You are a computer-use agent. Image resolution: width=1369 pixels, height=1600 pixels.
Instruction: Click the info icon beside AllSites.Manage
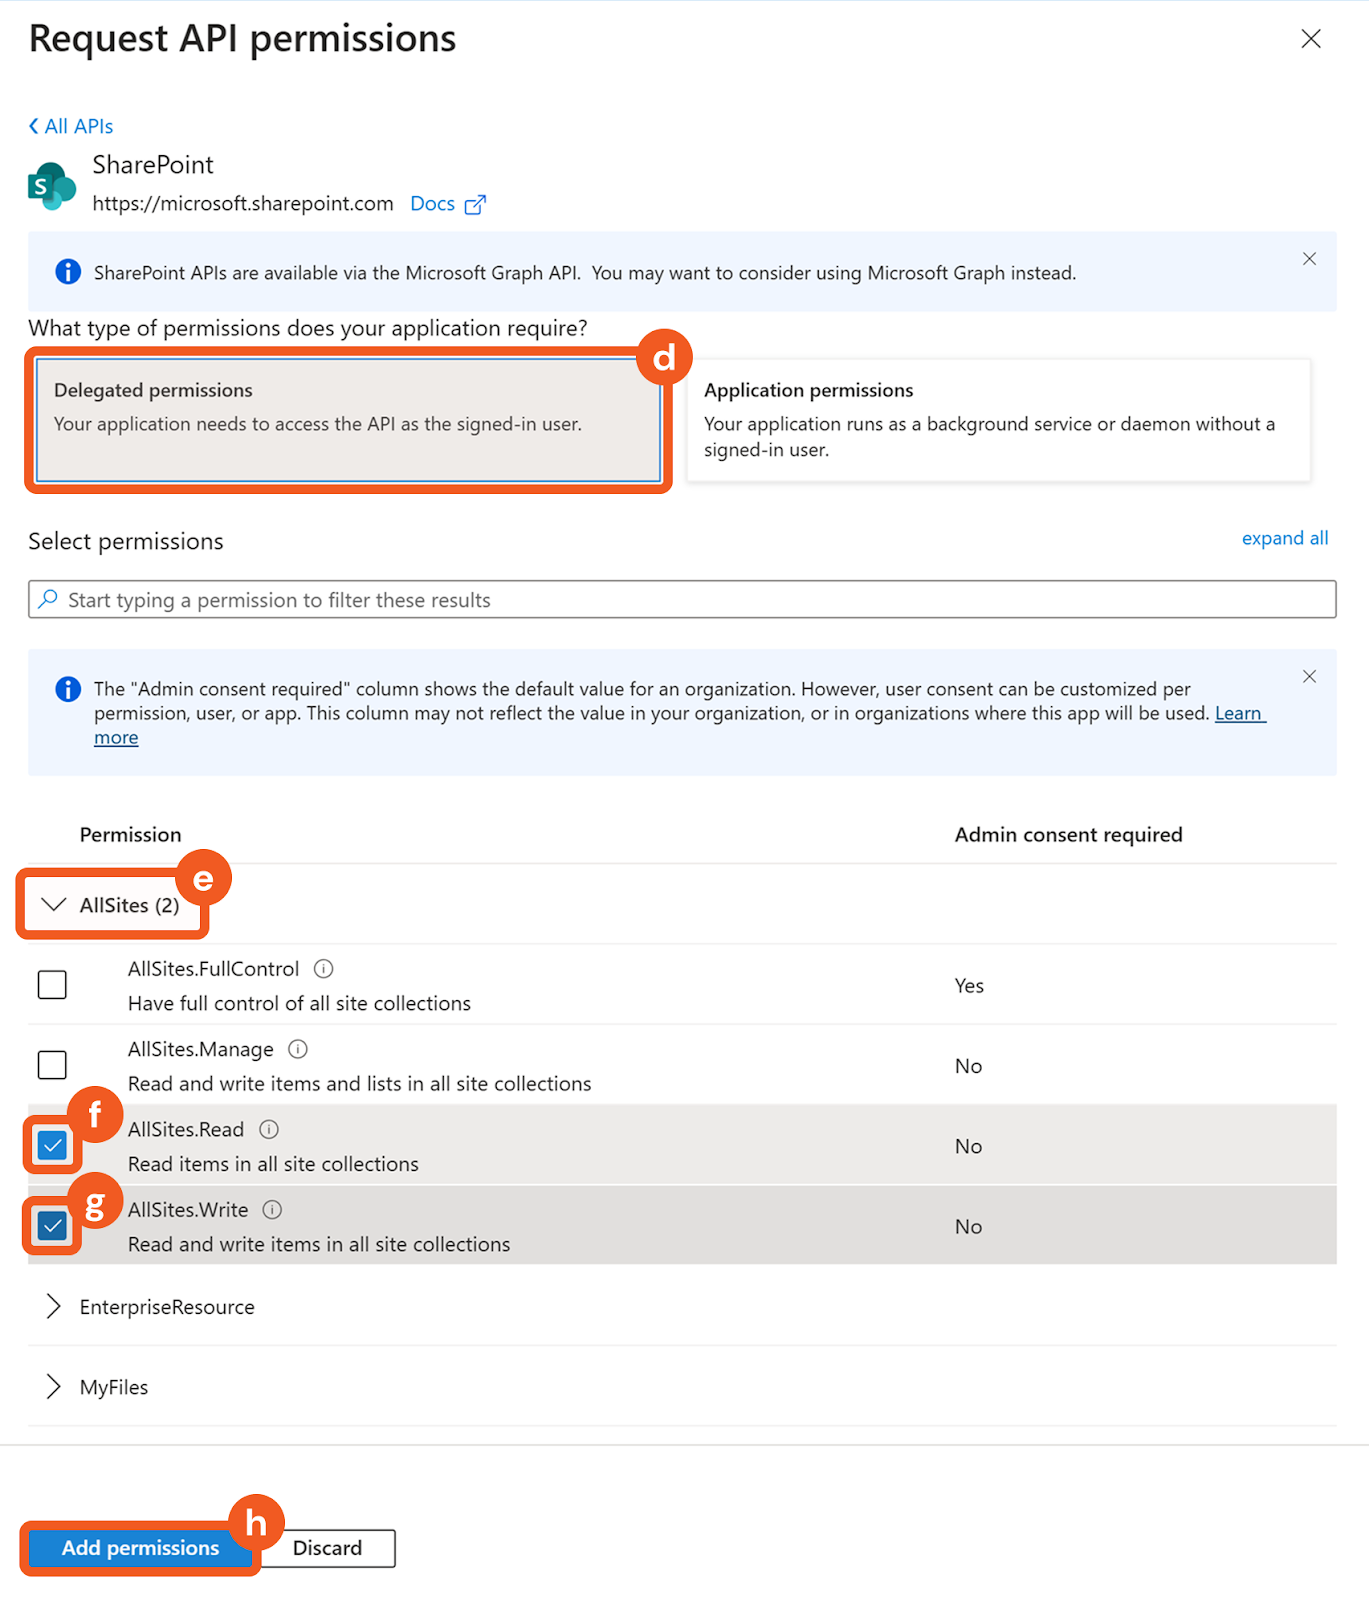point(298,1049)
